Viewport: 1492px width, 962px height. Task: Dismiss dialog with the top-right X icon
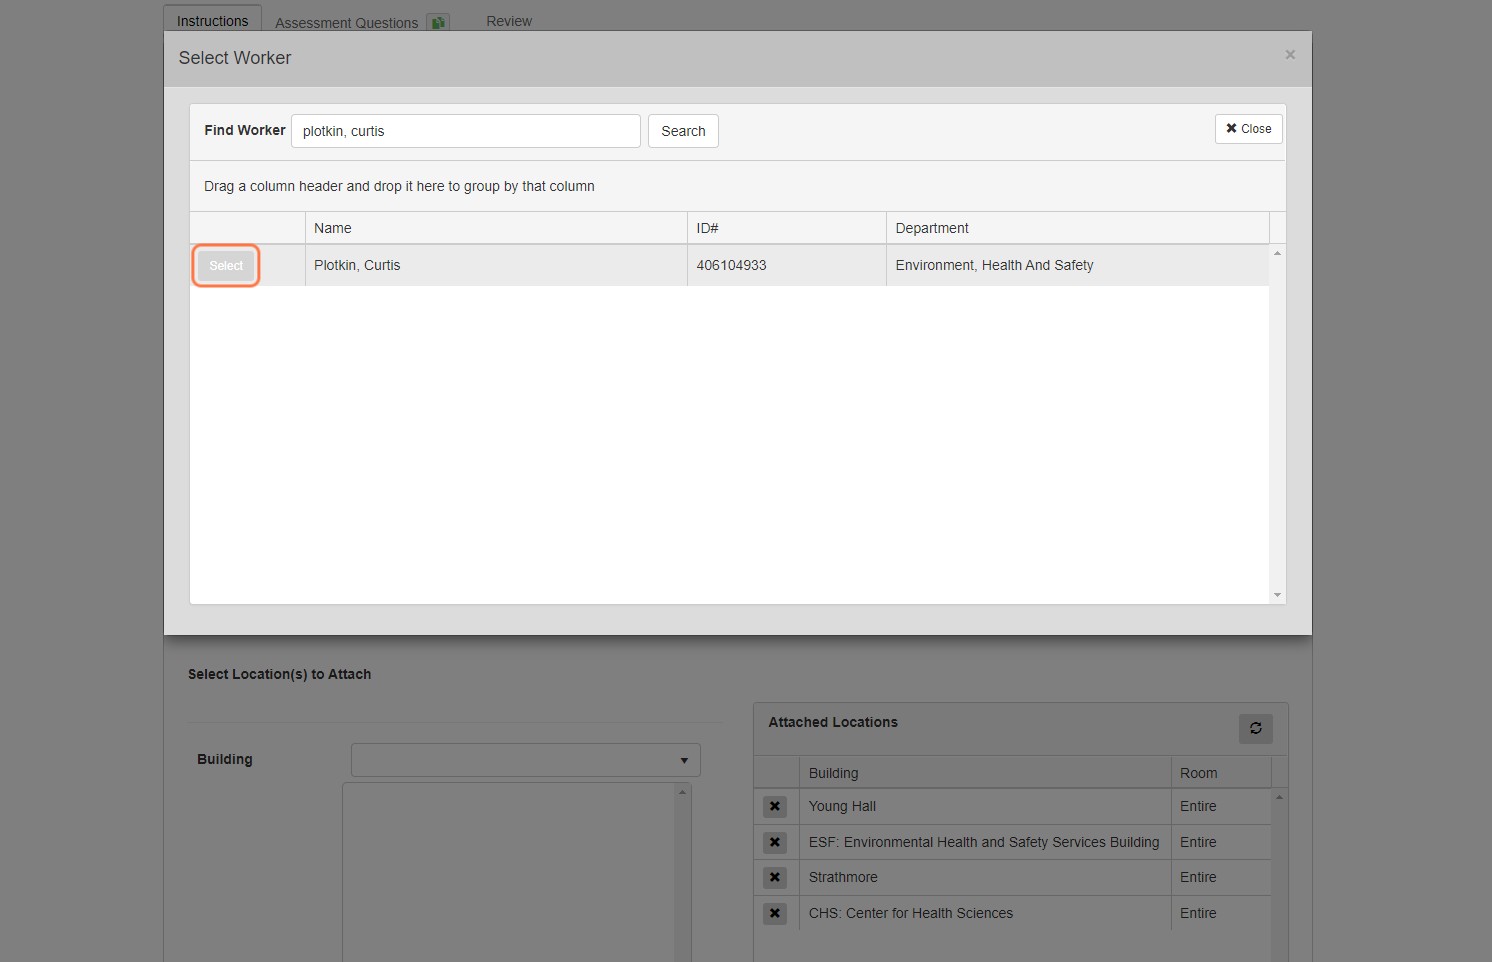pos(1290,55)
